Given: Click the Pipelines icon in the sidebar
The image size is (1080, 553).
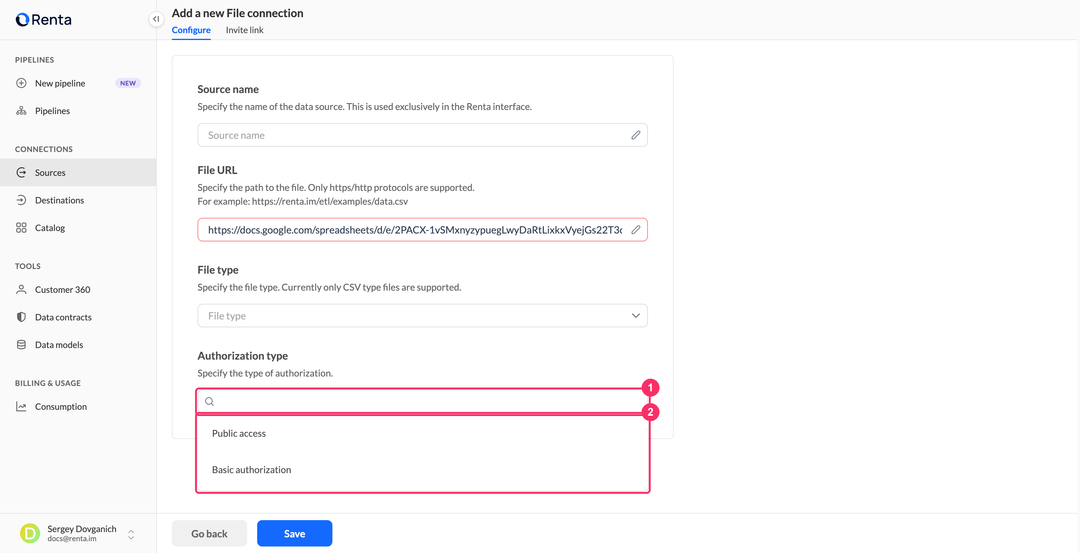Looking at the screenshot, I should 21,111.
